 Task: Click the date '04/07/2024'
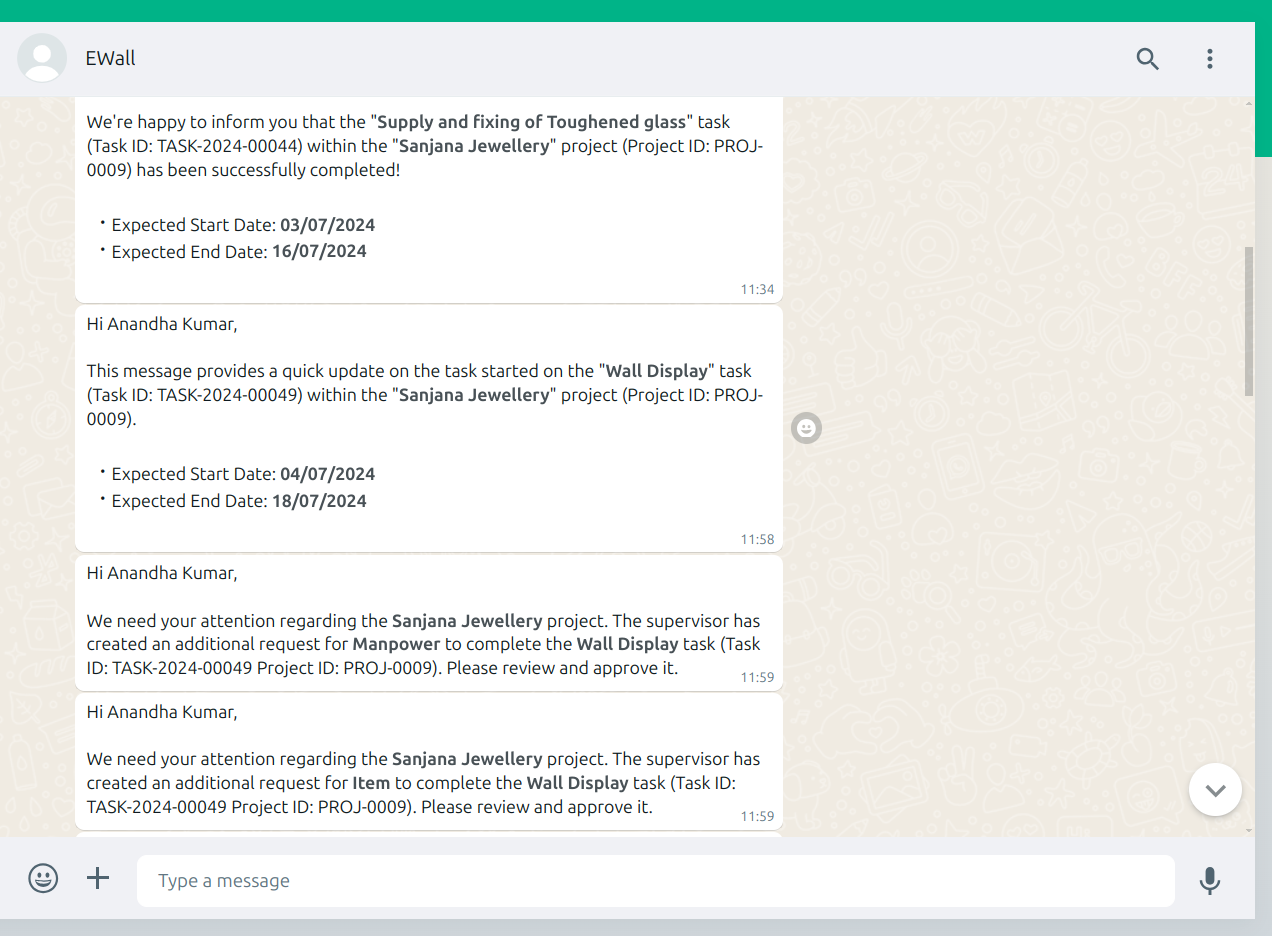(x=328, y=474)
